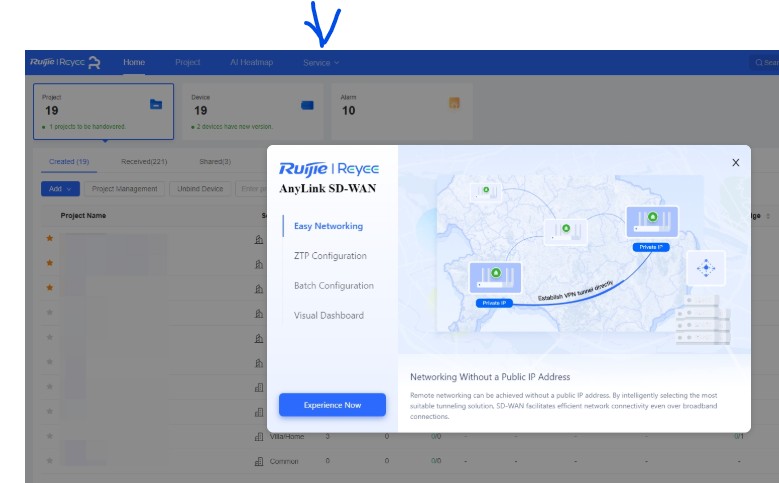Viewport: 779px width, 483px height.
Task: Click the scenario icon beside Villa/Home
Action: click(x=259, y=436)
